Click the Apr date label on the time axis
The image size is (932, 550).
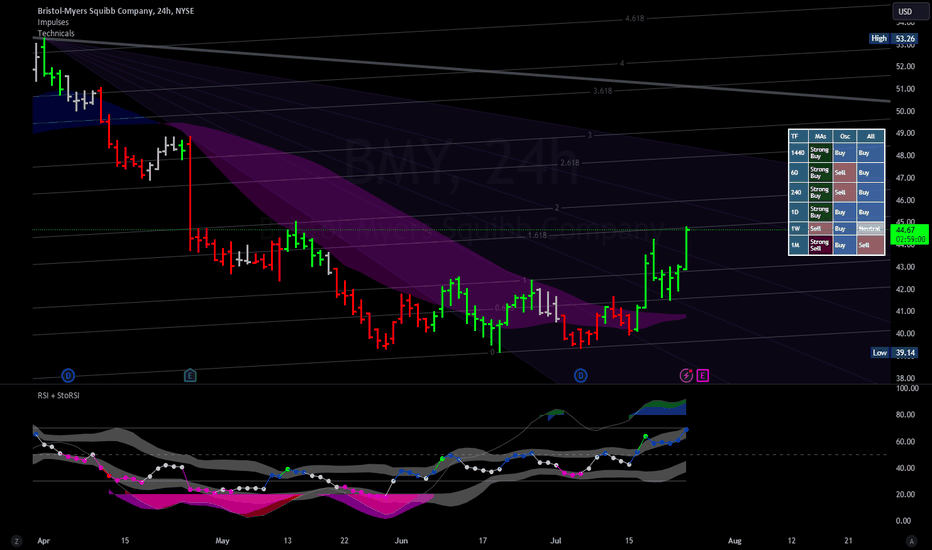coord(43,540)
